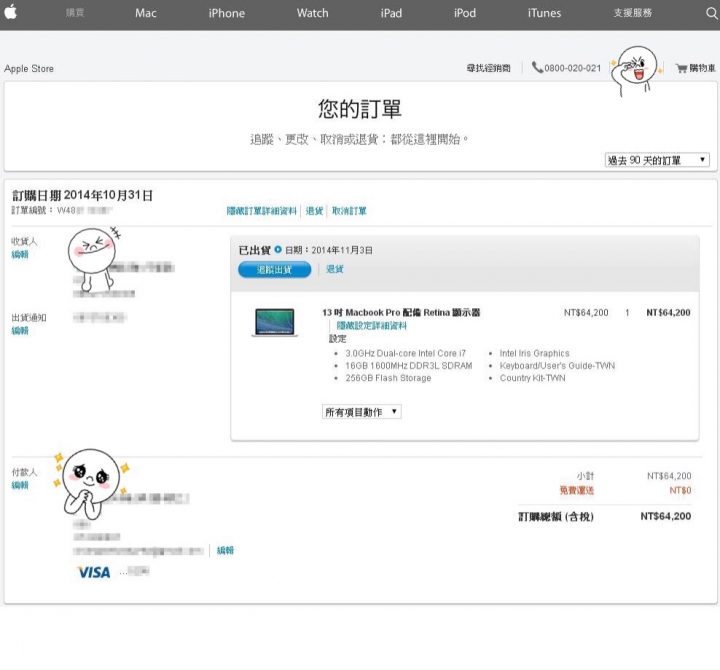Click 退貨 link next to 追蹤出貨
Image resolution: width=720 pixels, height=670 pixels.
(335, 269)
